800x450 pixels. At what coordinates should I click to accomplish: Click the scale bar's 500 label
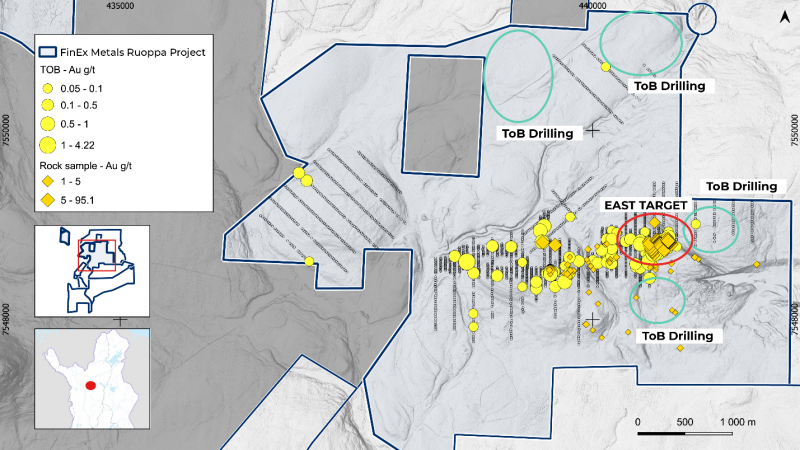687,421
